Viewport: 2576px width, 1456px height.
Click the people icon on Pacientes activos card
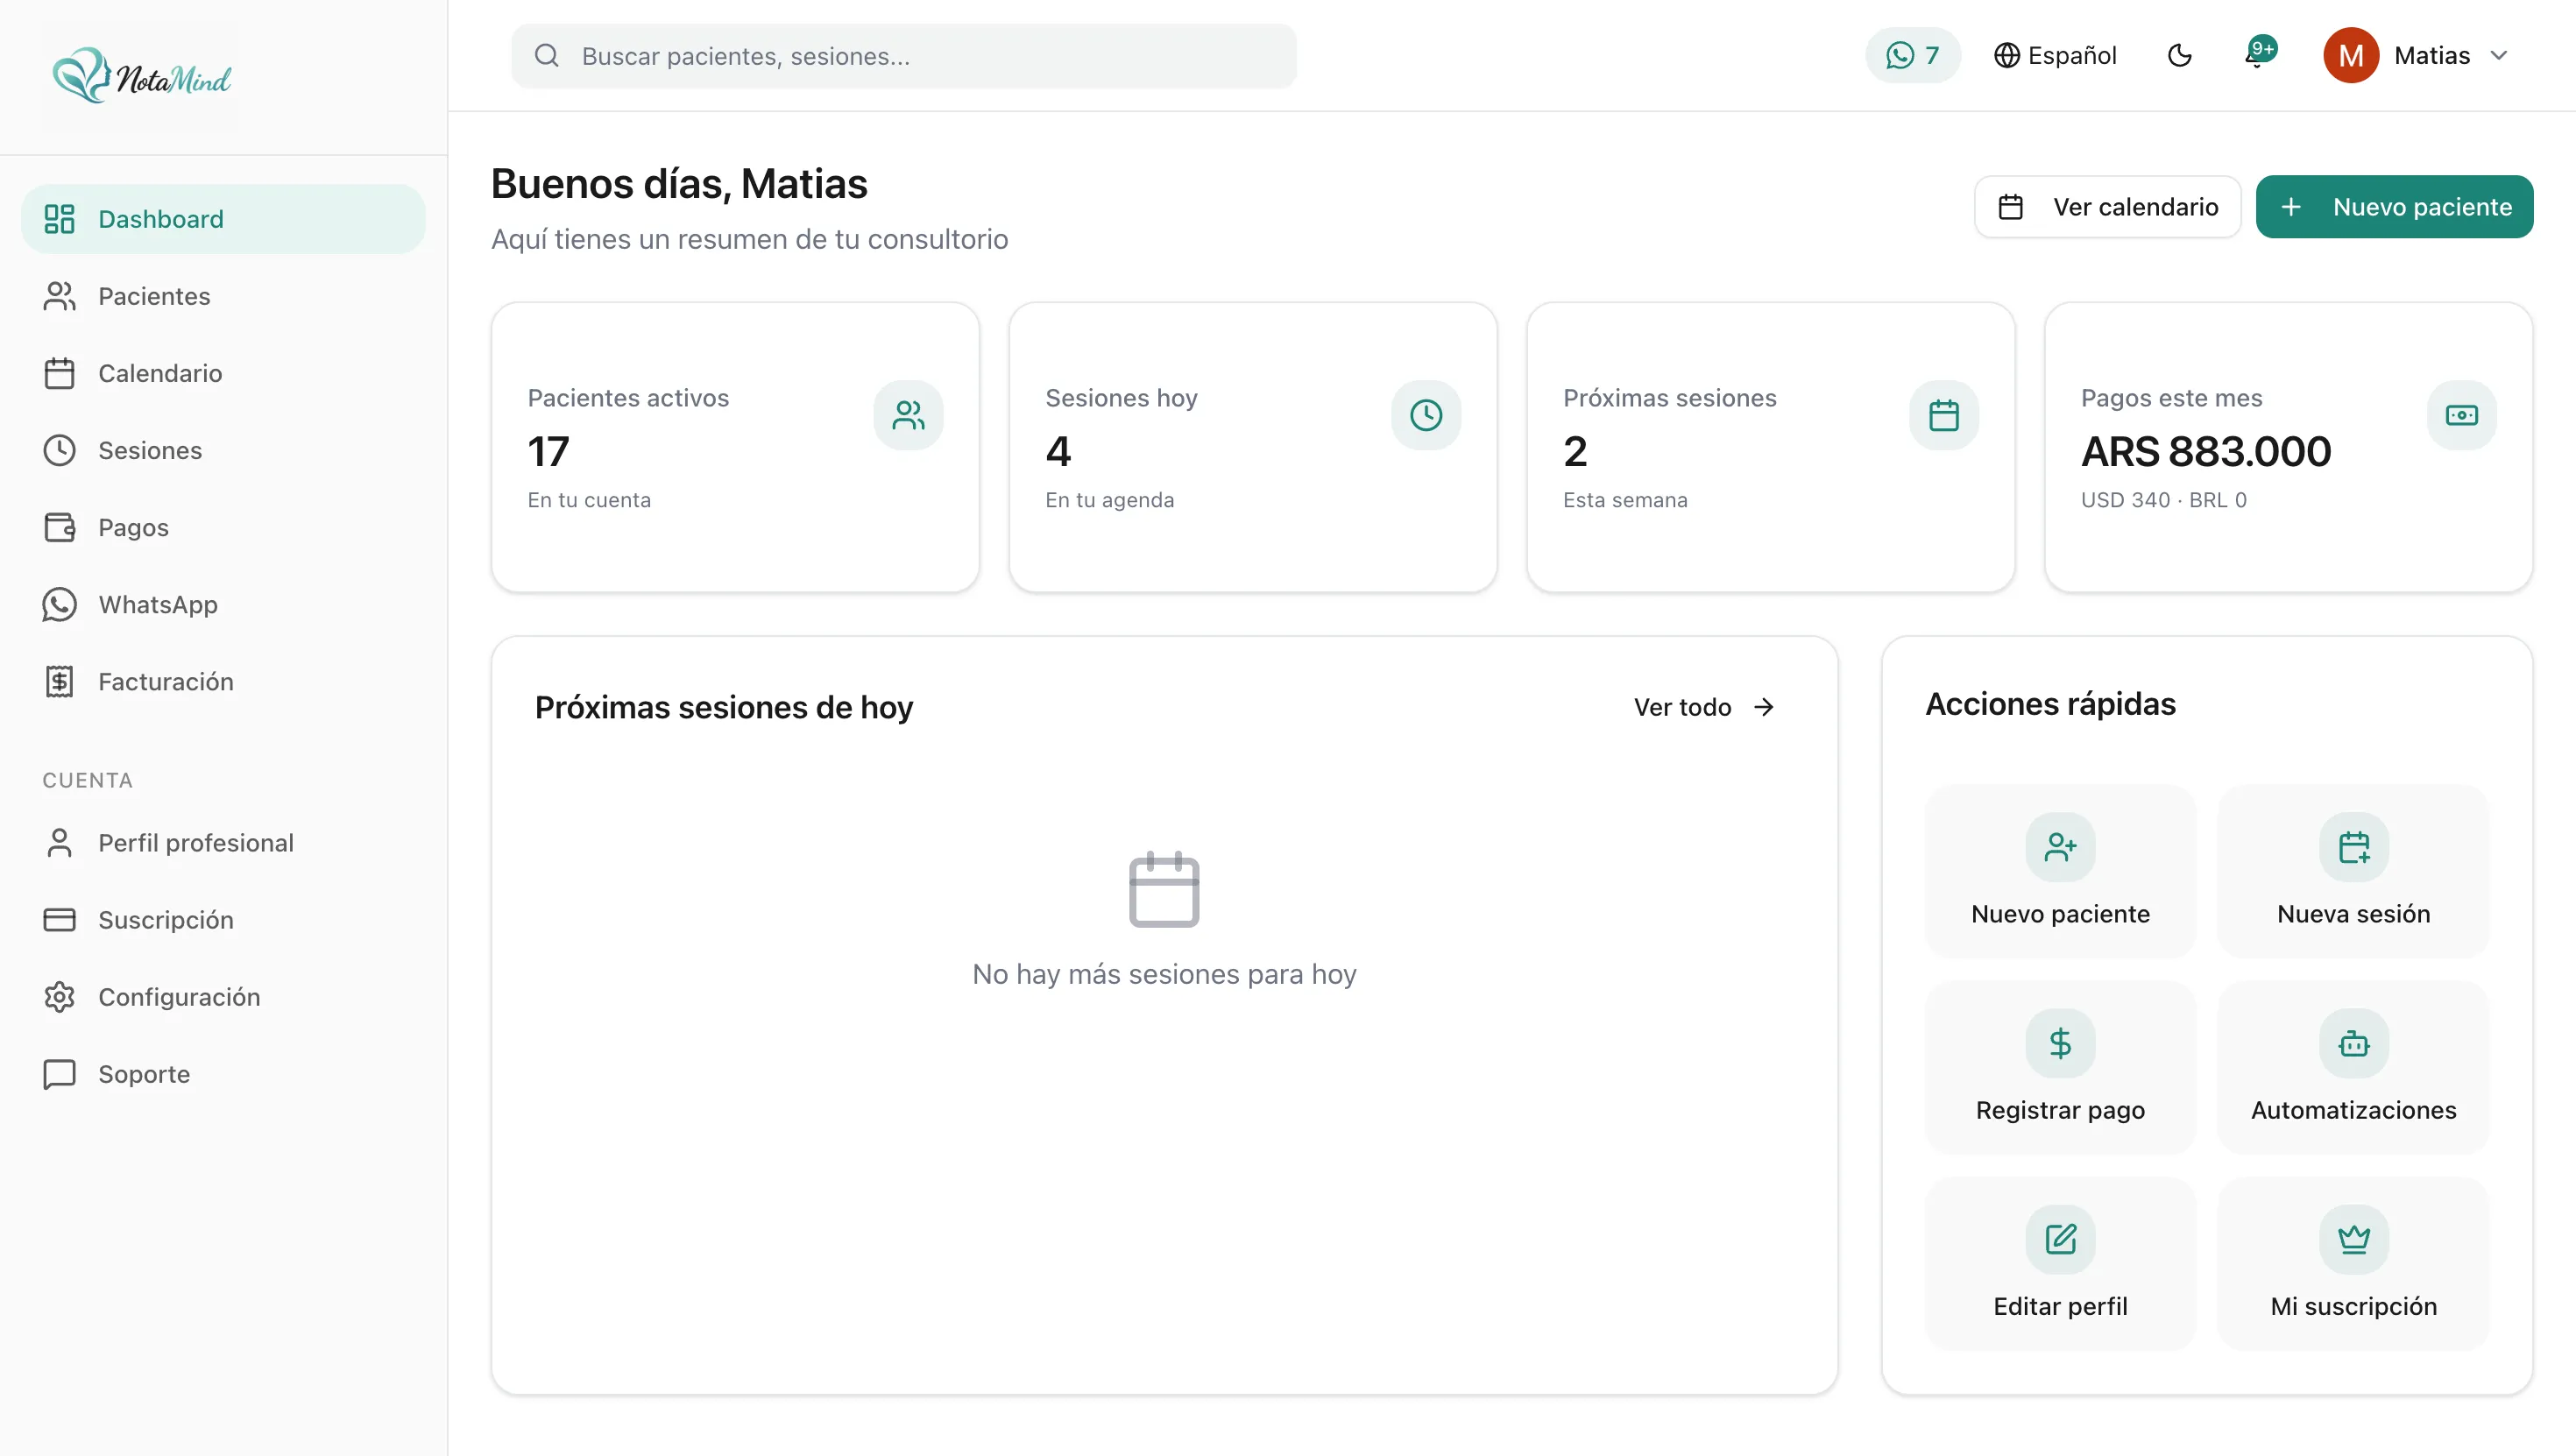[908, 415]
